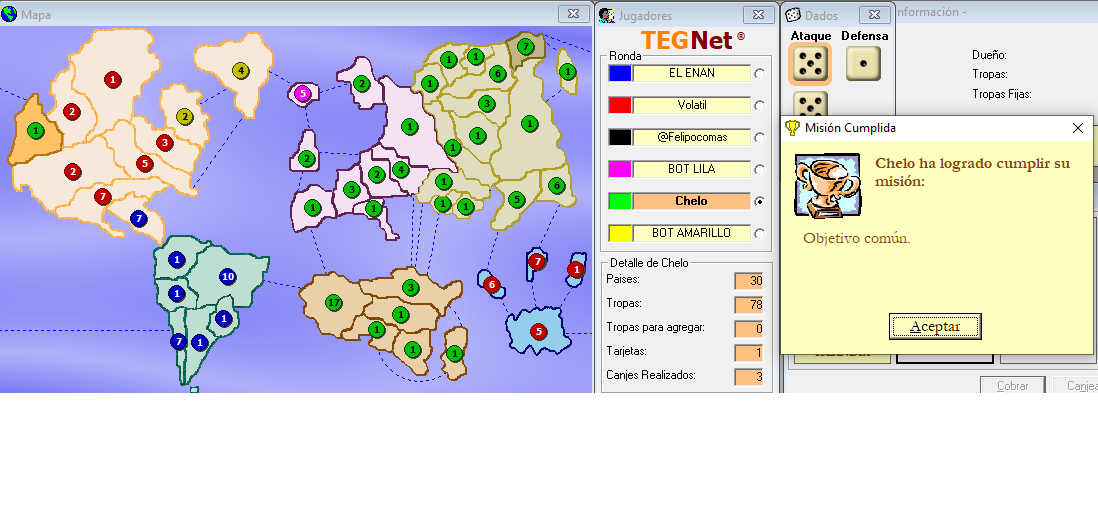Click the yellow army token with 4 troops
1098x509 pixels.
(240, 71)
